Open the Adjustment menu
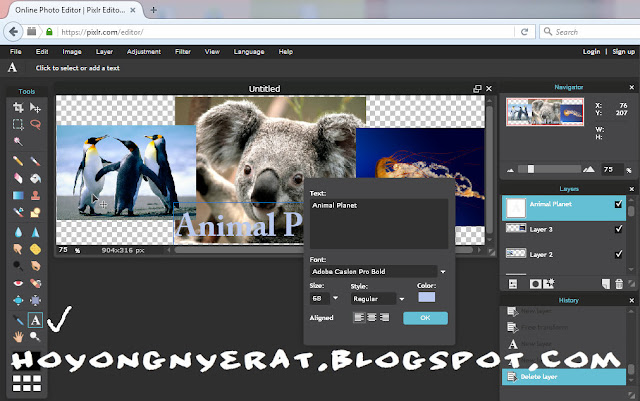Screen dimensions: 640x401 pyautogui.click(x=144, y=51)
